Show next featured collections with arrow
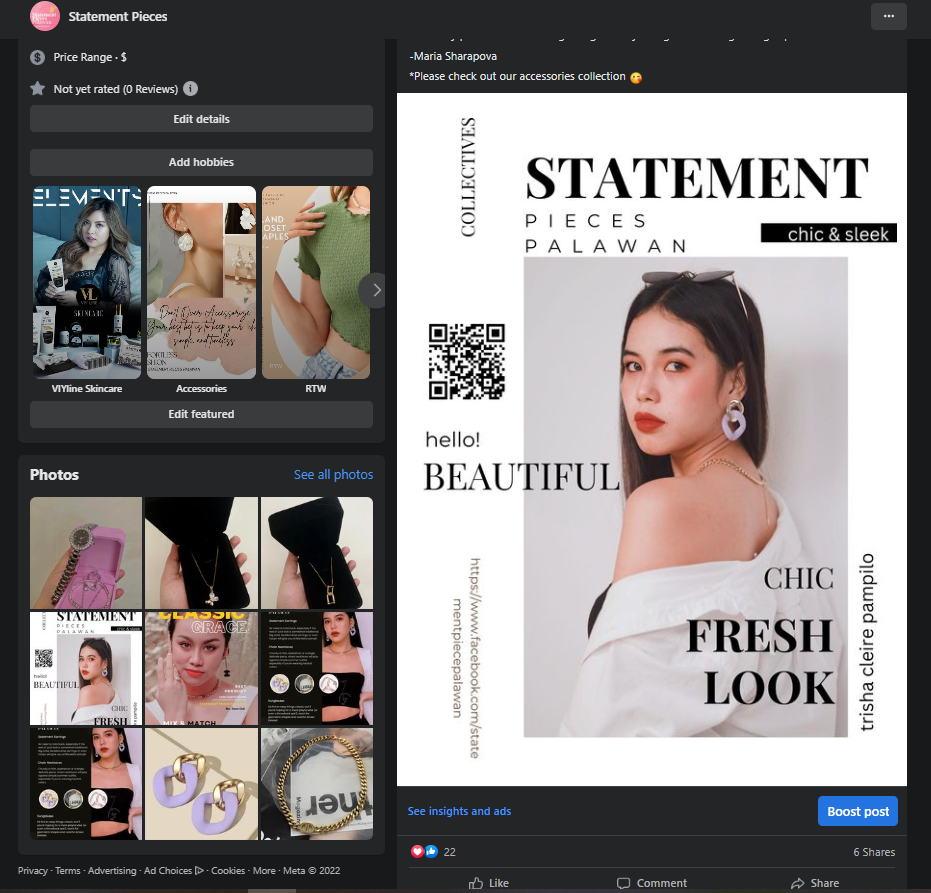The image size is (931, 893). point(375,290)
